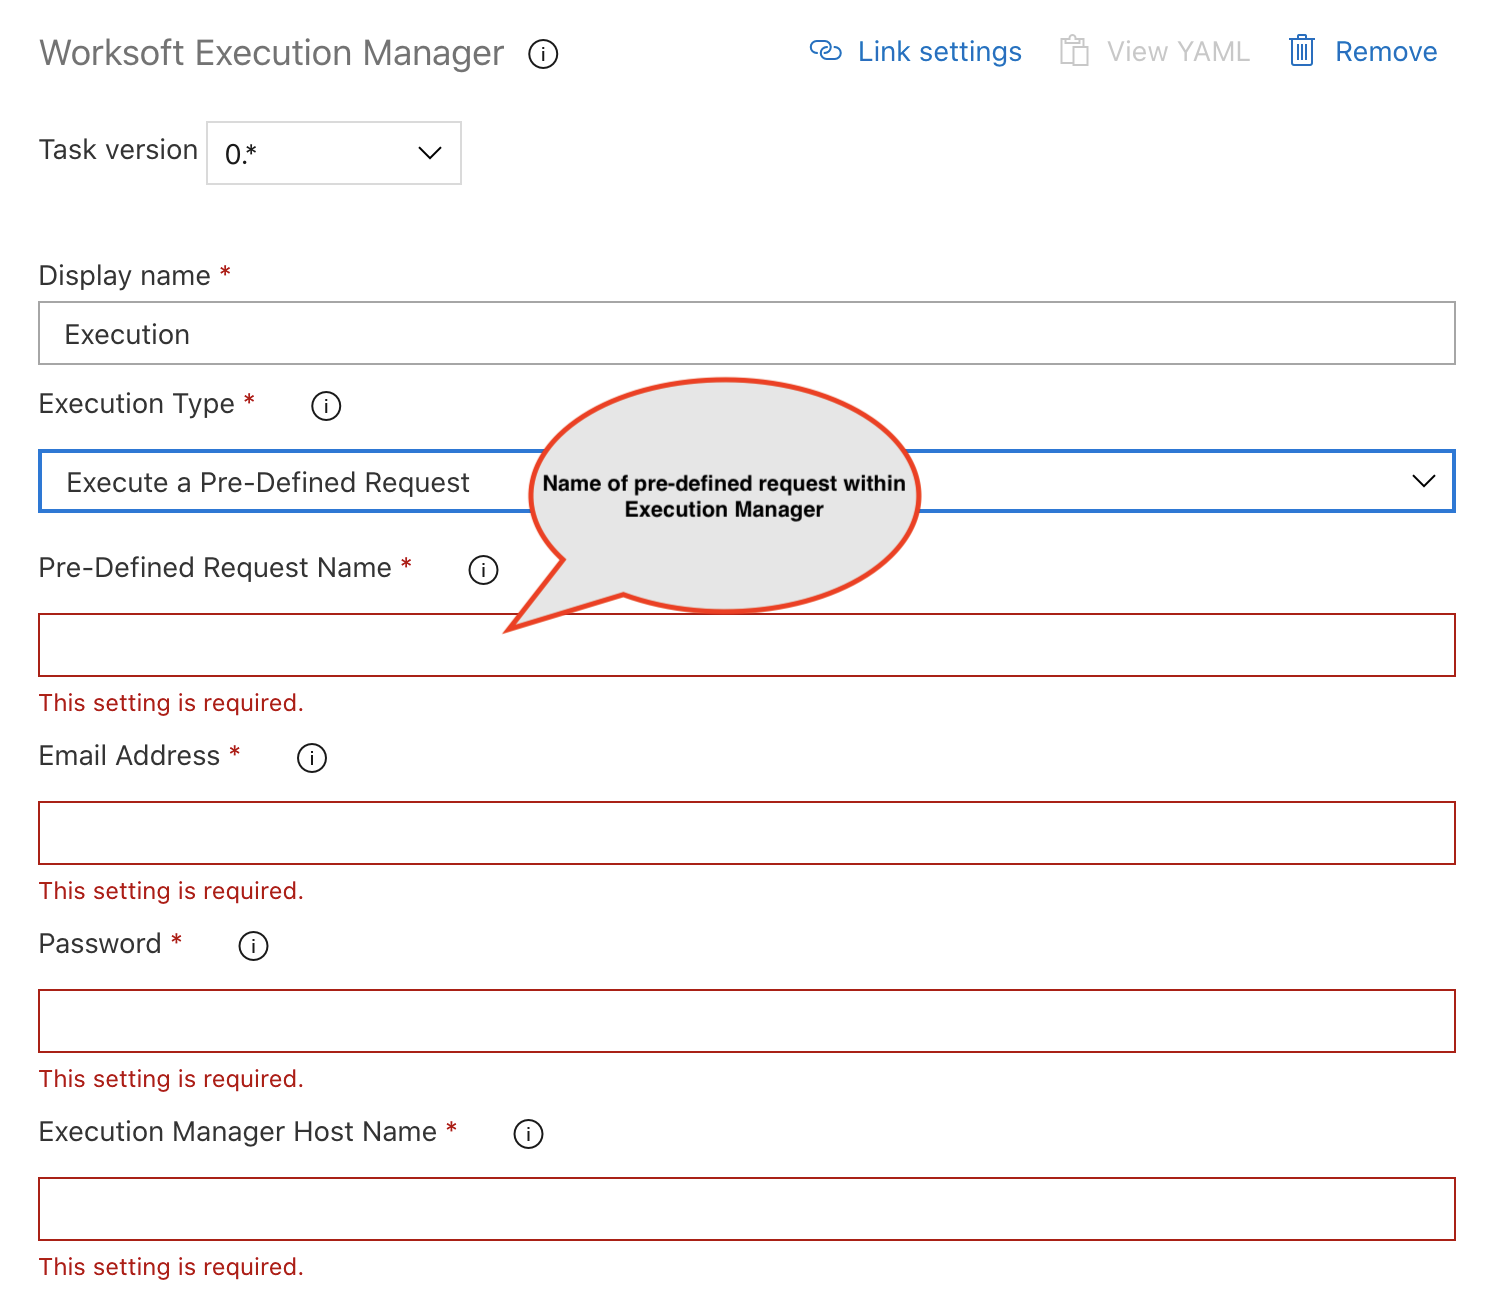Click the Display name label

(x=125, y=276)
